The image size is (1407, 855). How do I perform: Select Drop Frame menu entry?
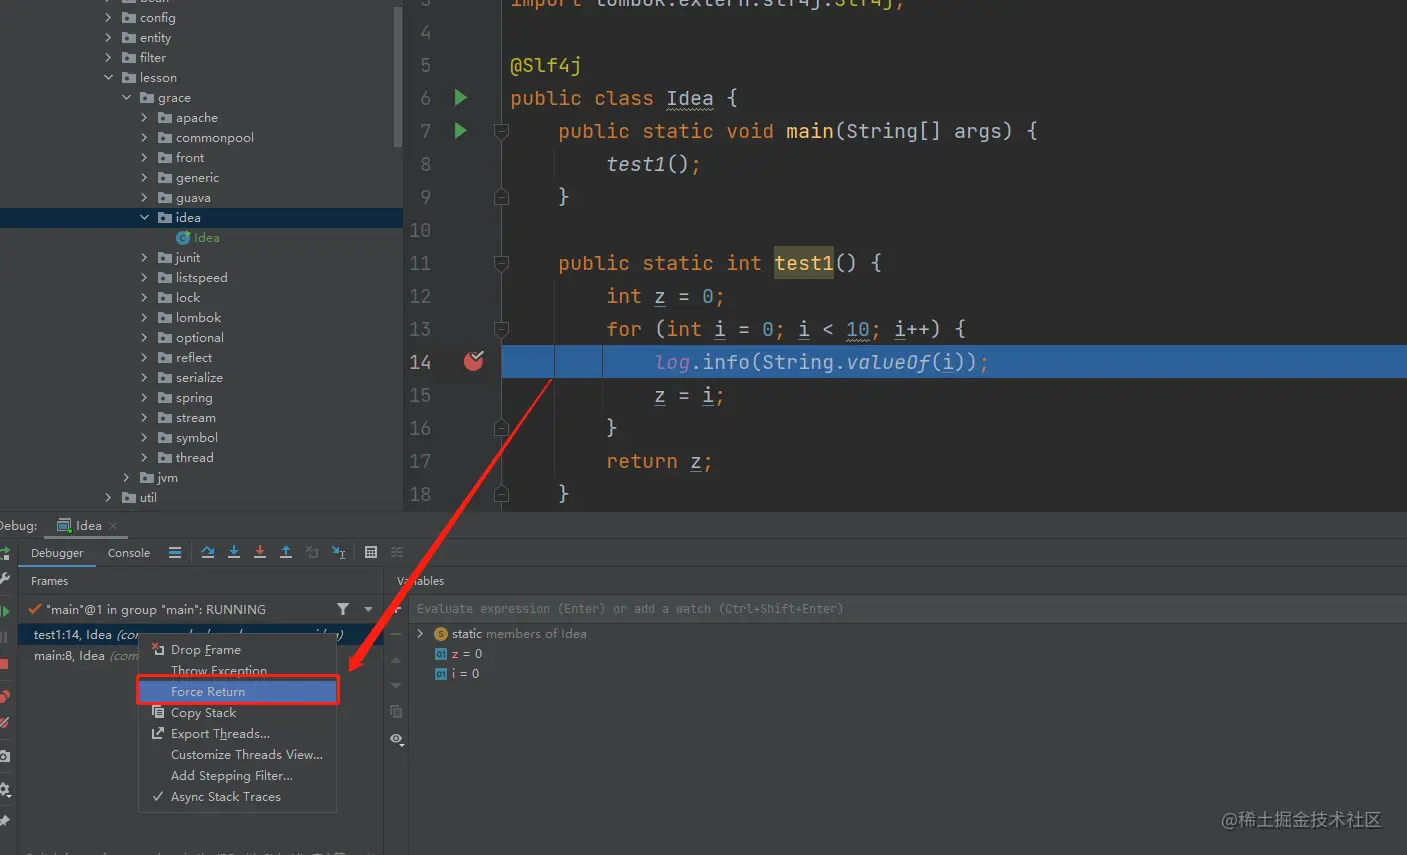[238, 650]
